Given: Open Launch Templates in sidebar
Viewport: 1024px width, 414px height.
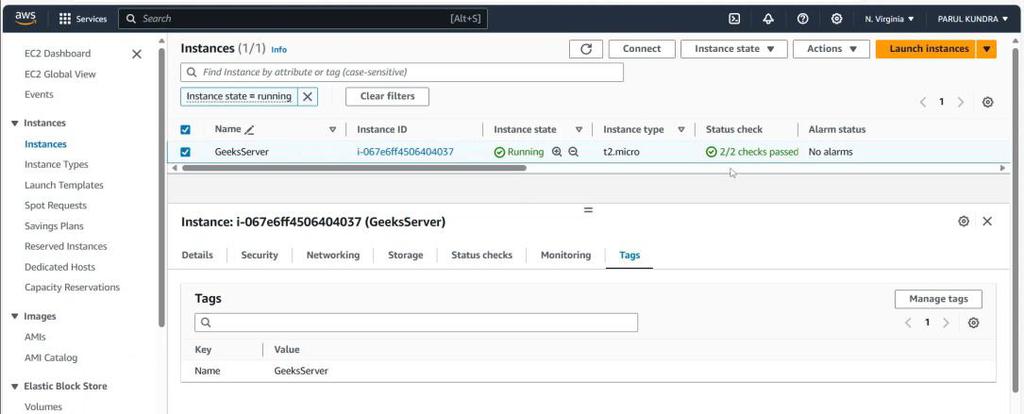Looking at the screenshot, I should [x=64, y=185].
